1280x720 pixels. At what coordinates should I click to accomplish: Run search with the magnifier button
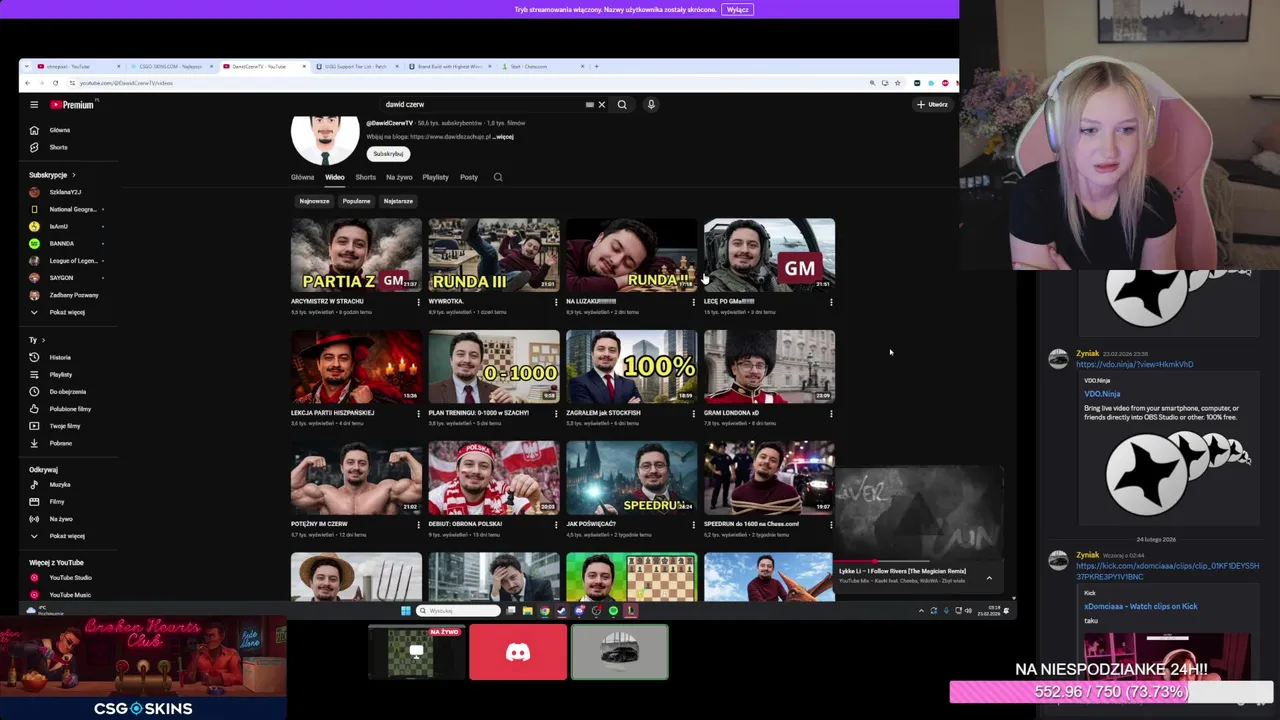click(x=622, y=104)
